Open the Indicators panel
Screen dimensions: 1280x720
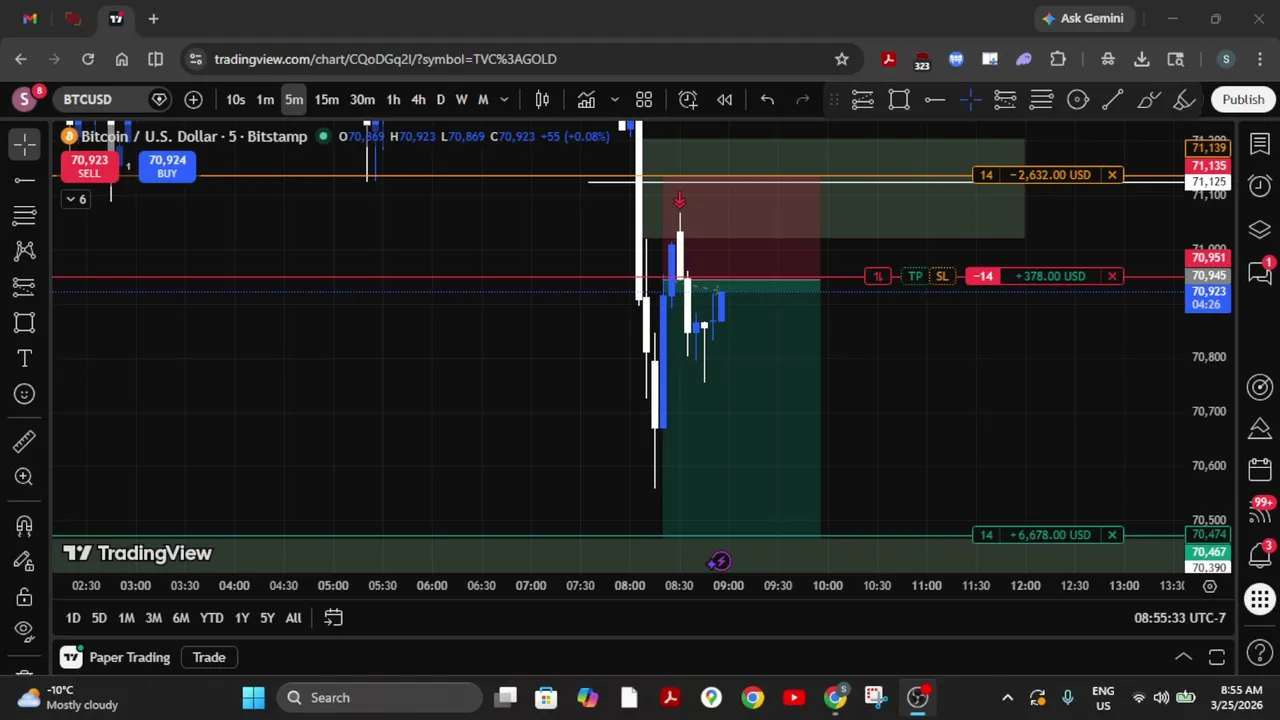pyautogui.click(x=586, y=99)
